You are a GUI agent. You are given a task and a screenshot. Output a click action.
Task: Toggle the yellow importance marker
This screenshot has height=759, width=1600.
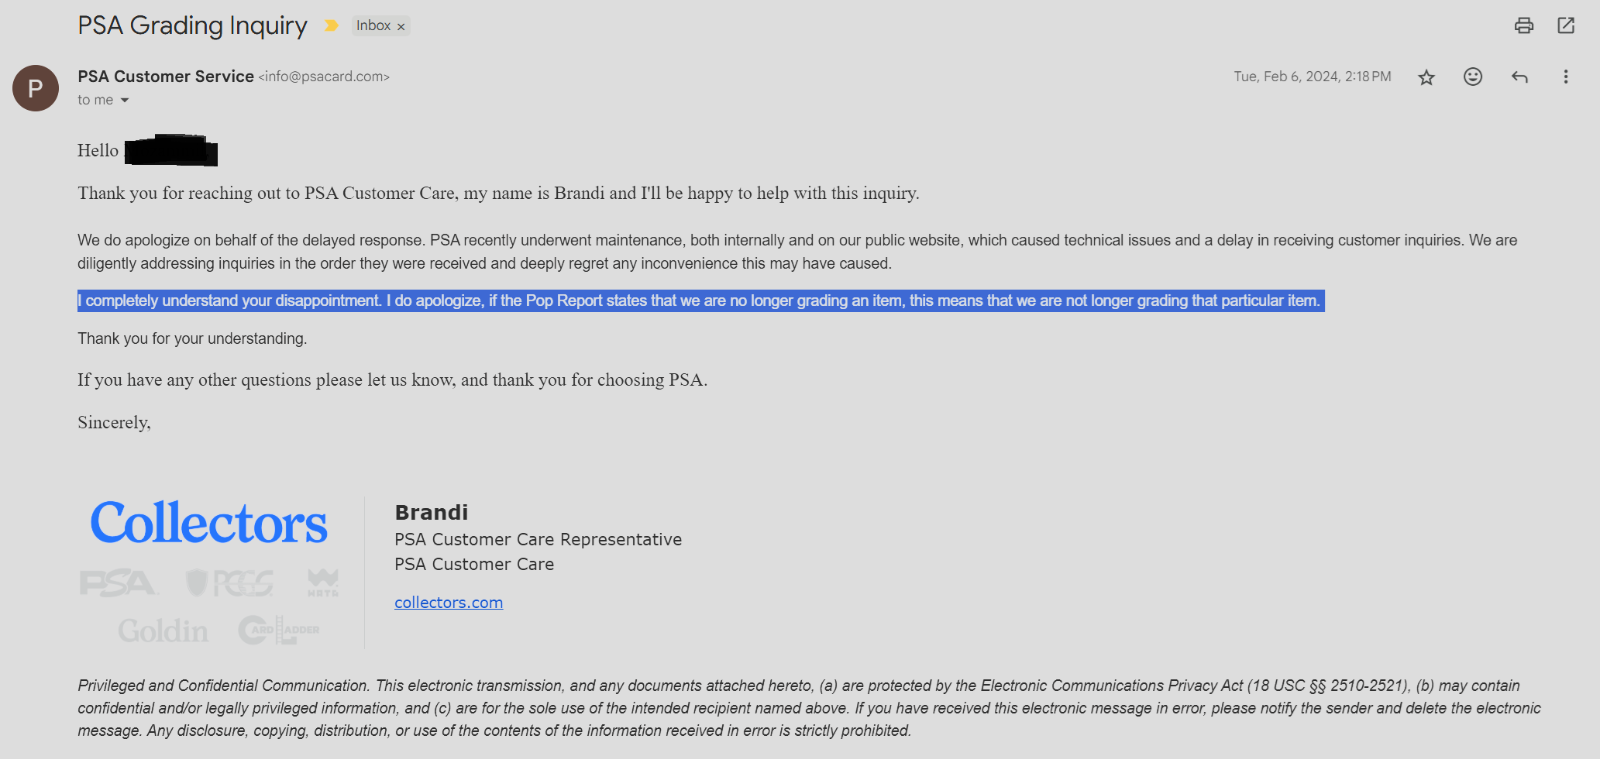331,26
